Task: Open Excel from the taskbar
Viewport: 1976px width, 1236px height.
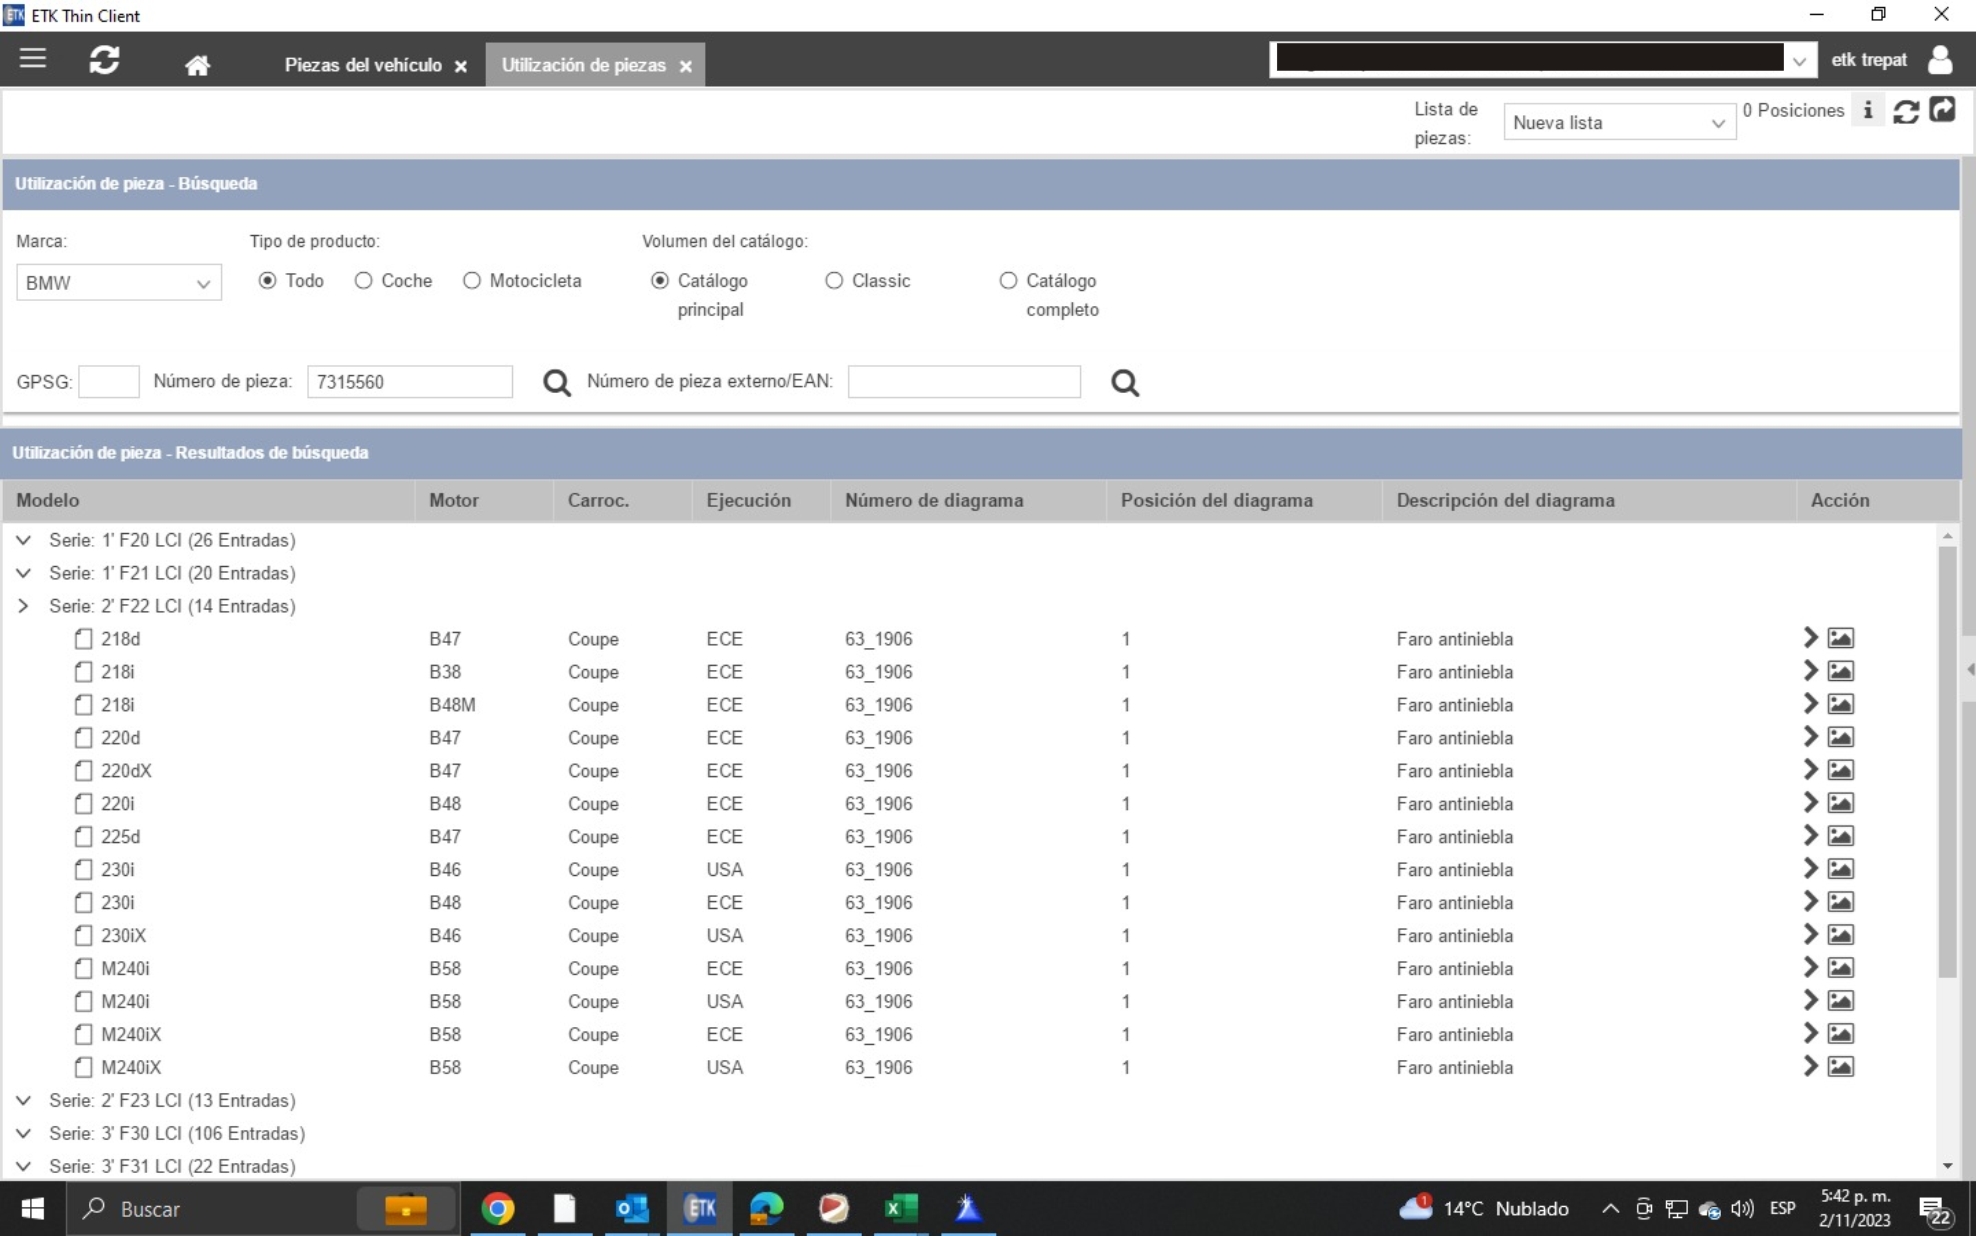Action: tap(900, 1208)
